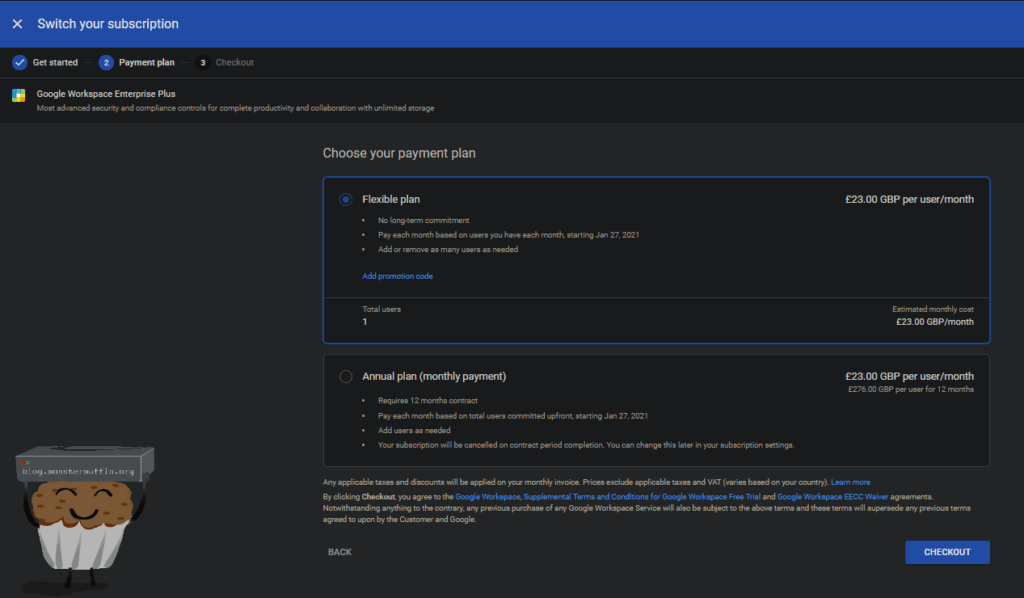Close the Switch your subscription dialog

pyautogui.click(x=17, y=24)
